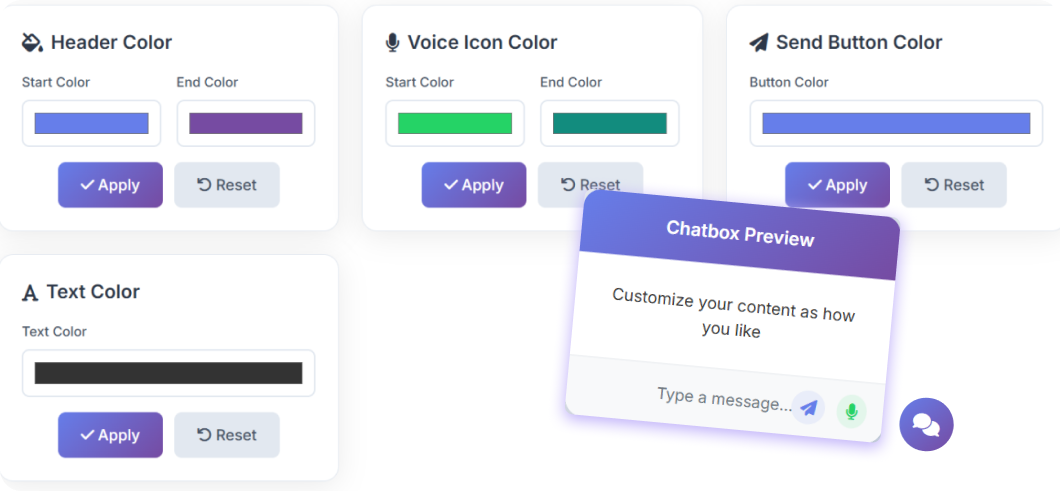Image resolution: width=1060 pixels, height=491 pixels.
Task: Click the paint bucket Header Color icon
Action: click(32, 43)
